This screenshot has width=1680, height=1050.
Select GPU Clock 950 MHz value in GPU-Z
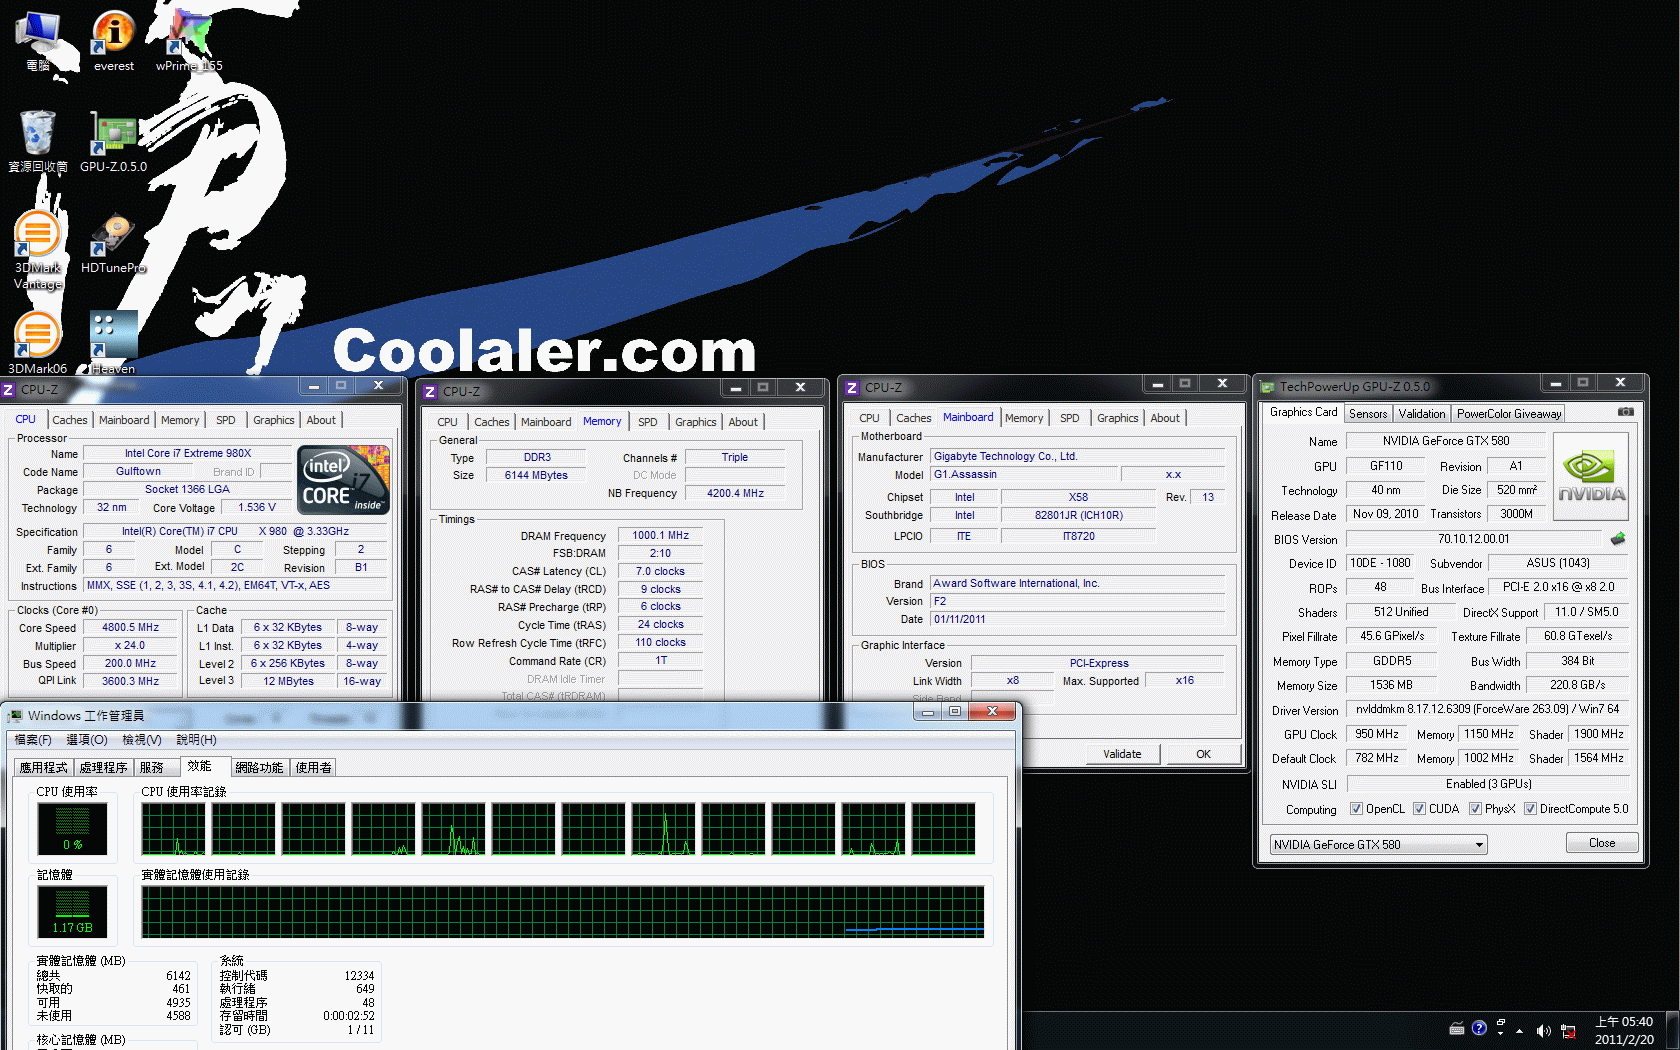(x=1377, y=734)
